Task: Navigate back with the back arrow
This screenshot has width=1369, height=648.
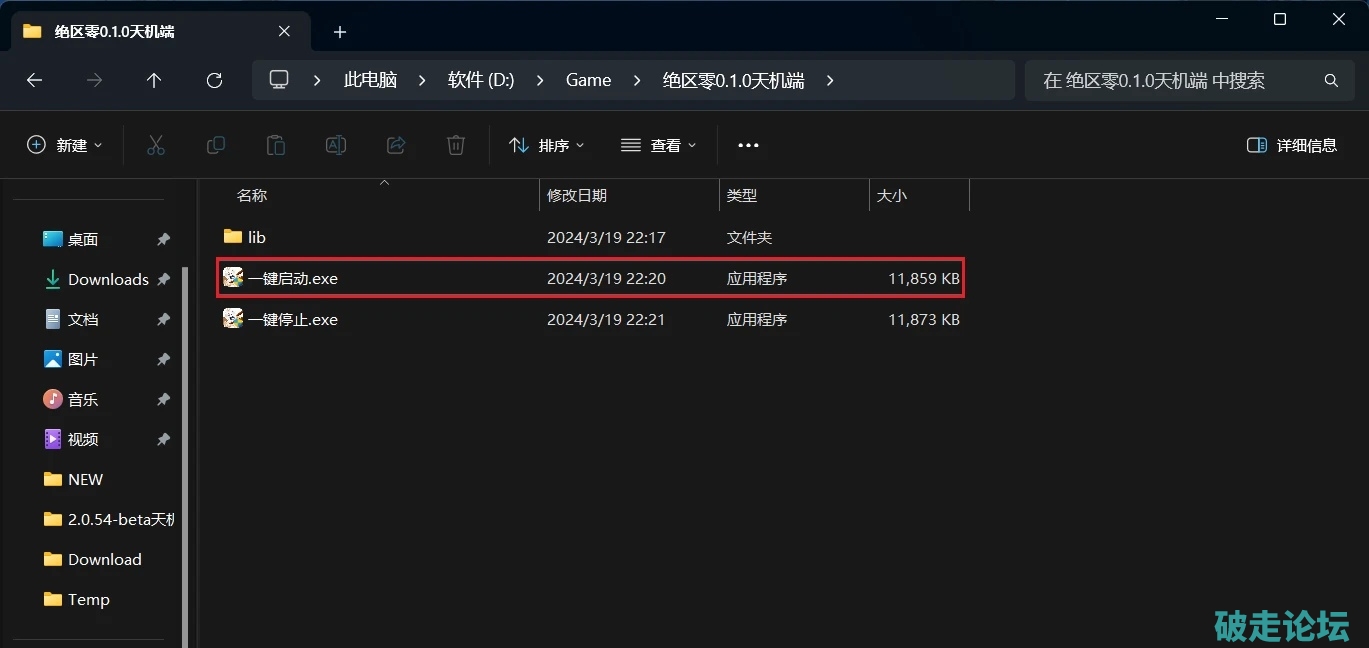Action: 34,80
